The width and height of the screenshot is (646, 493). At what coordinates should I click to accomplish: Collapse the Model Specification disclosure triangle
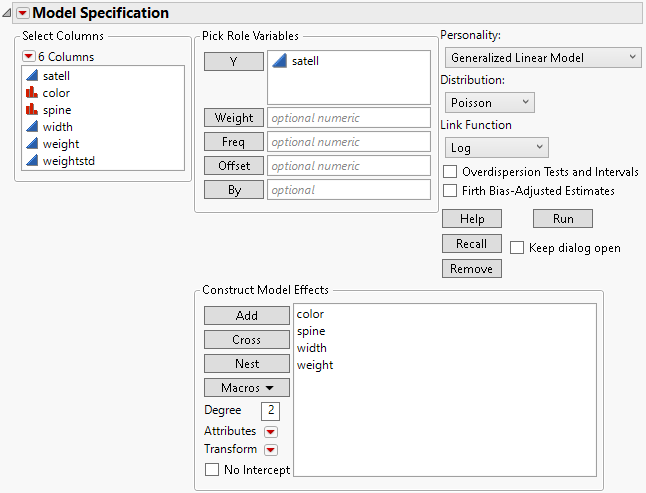click(8, 13)
